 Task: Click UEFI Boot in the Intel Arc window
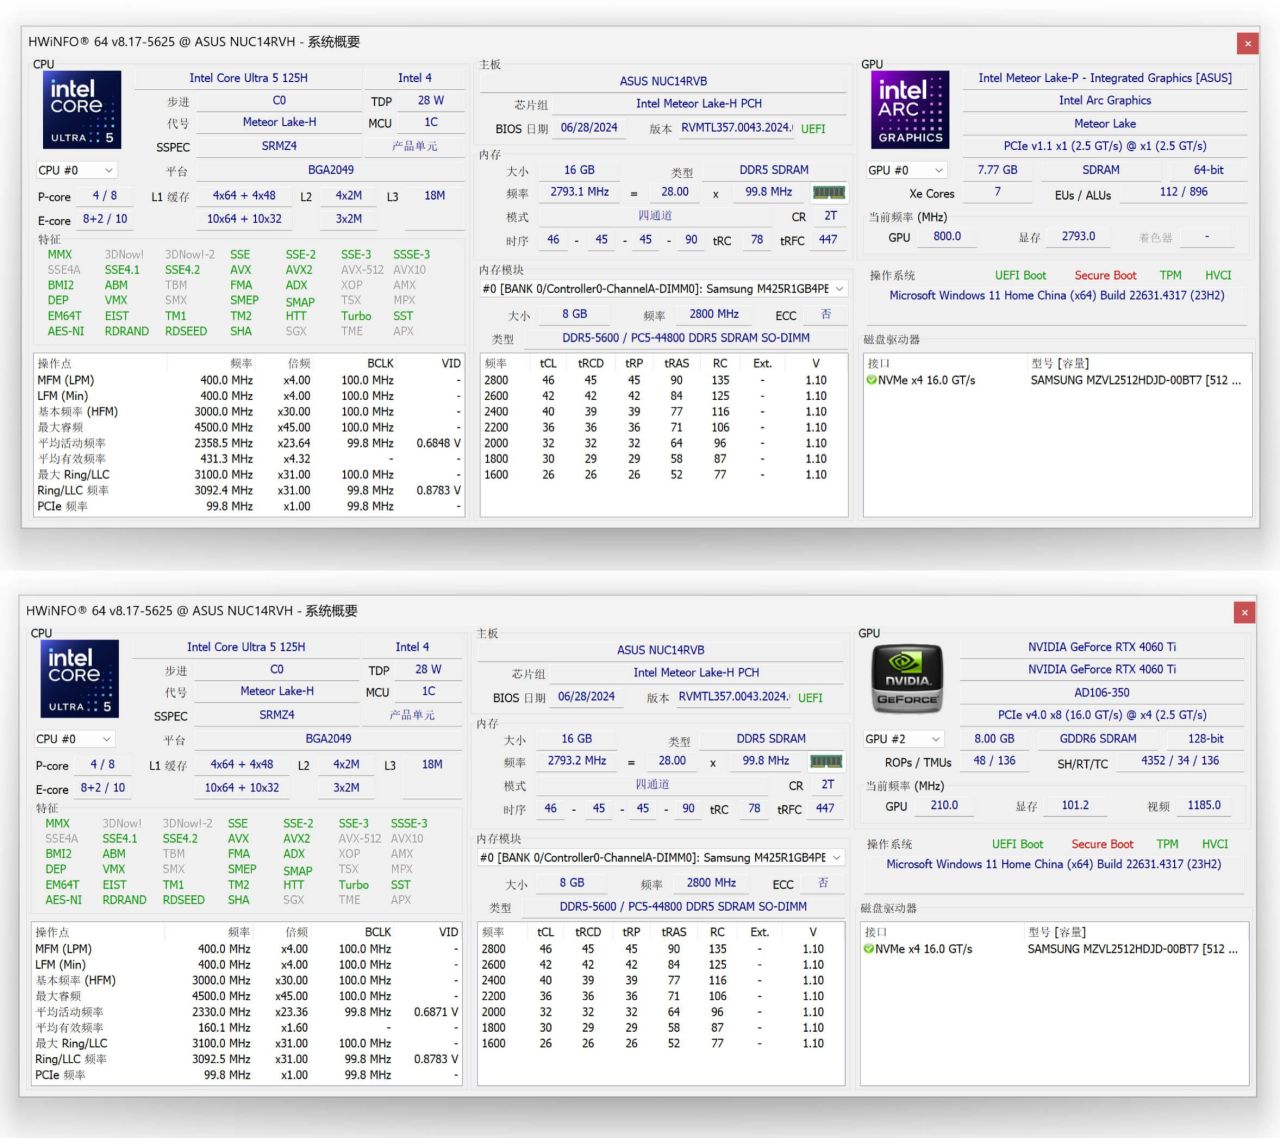click(x=1020, y=275)
